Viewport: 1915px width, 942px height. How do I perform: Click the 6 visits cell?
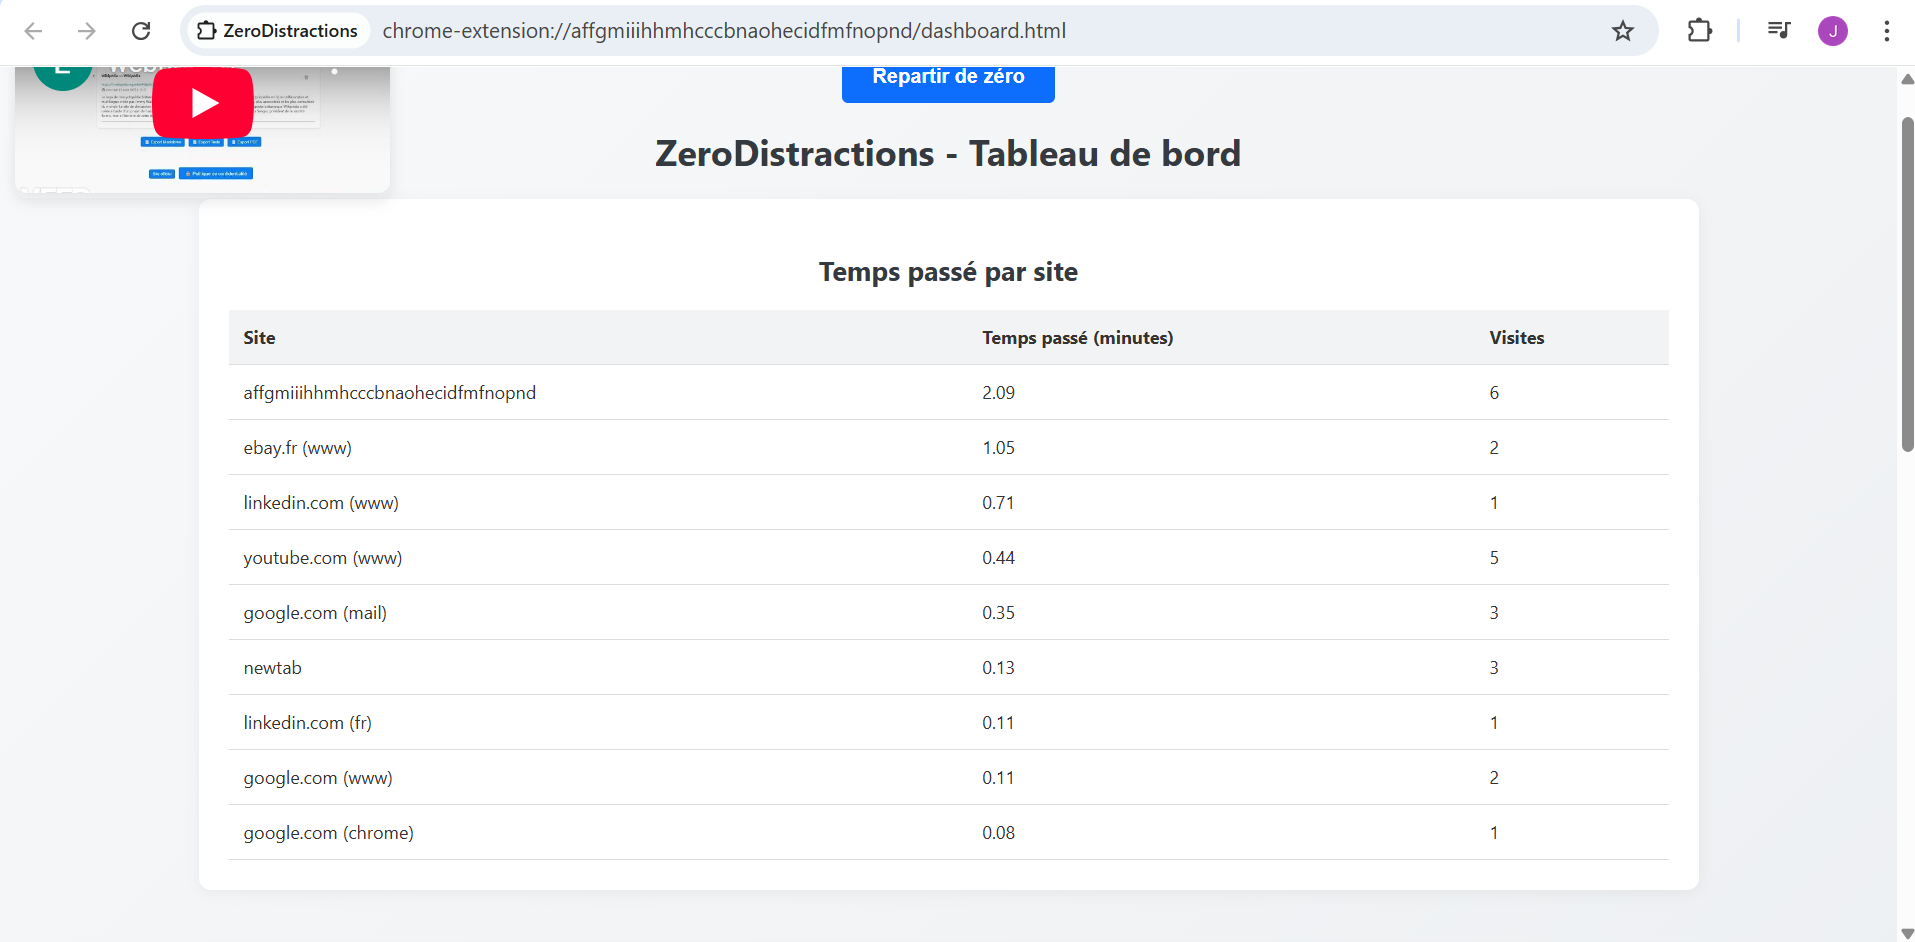1494,393
